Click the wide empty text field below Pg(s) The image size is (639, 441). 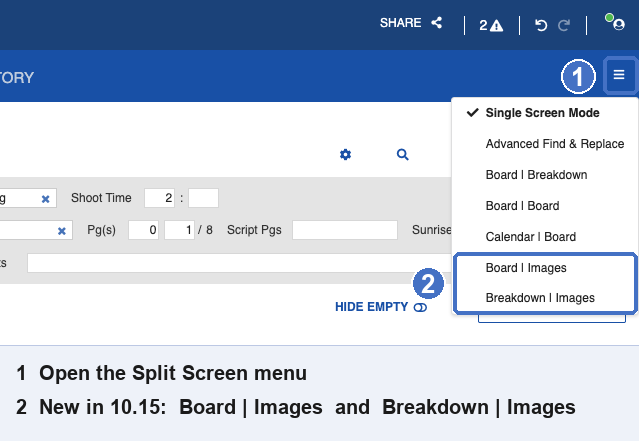(x=239, y=263)
